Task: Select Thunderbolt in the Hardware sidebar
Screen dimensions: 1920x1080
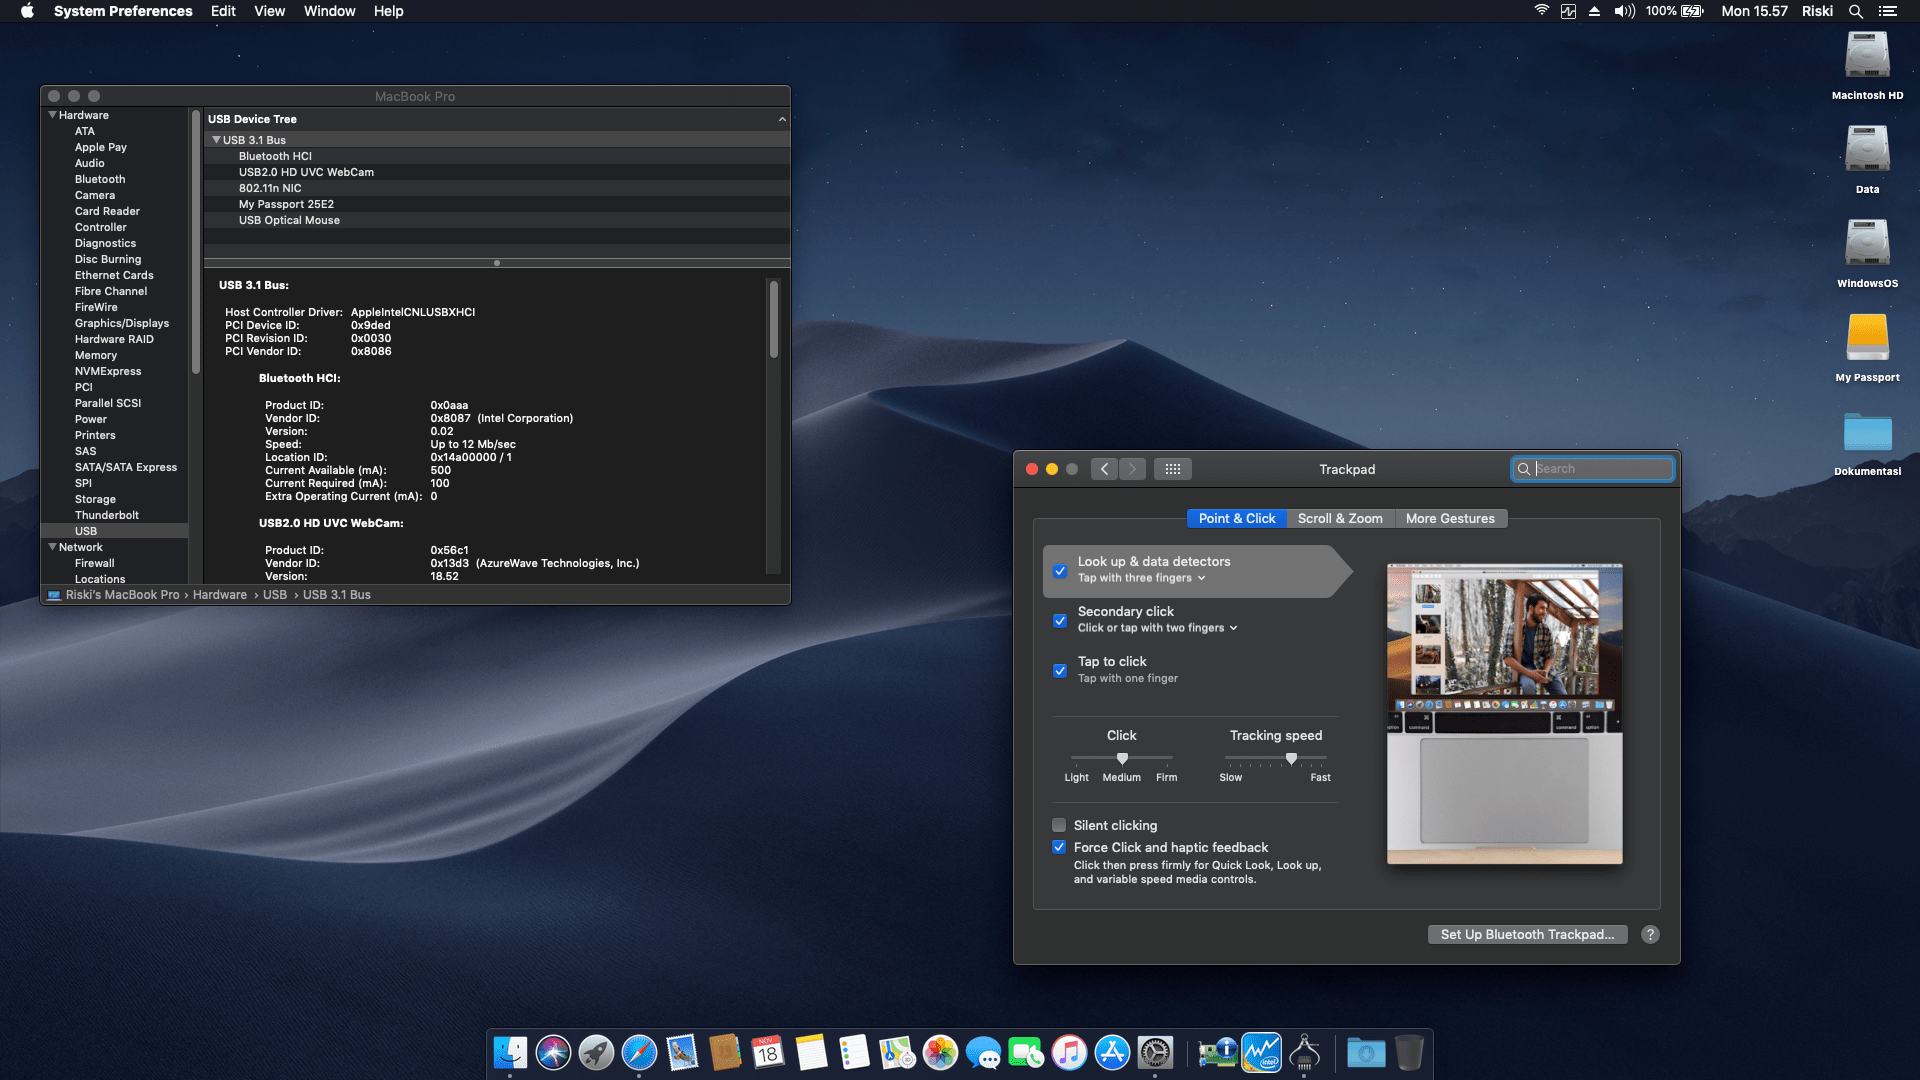Action: [106, 515]
